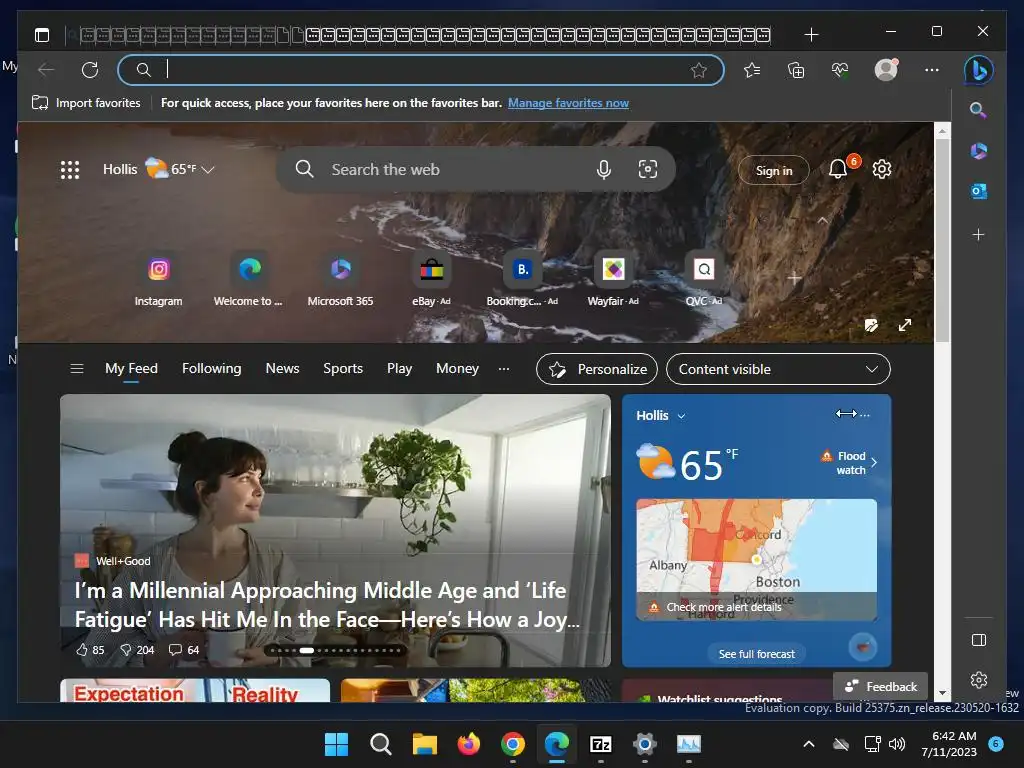Add a new quick link plus
Screen dimensions: 1024x768
click(x=794, y=278)
